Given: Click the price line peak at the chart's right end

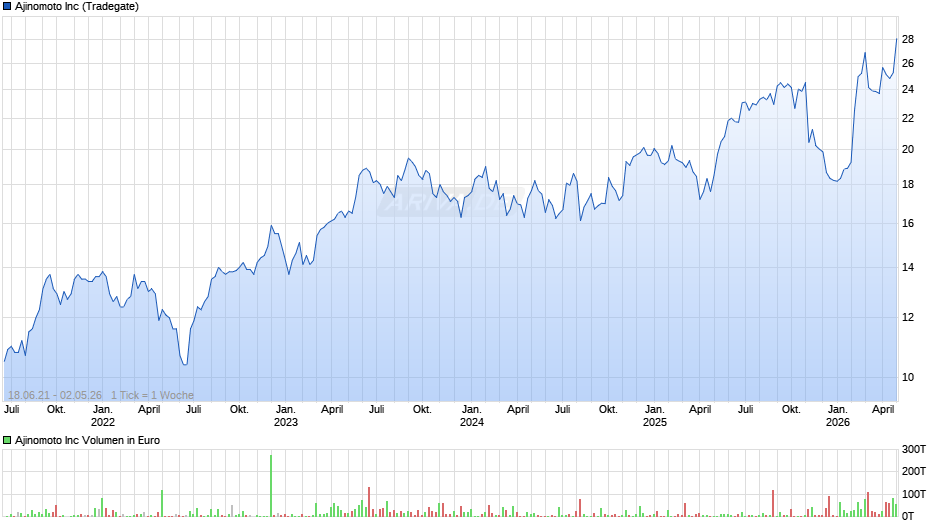Looking at the screenshot, I should (x=896, y=40).
